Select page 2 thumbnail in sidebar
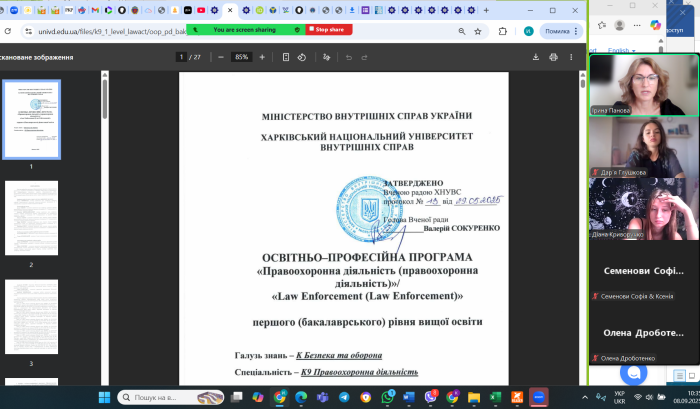This screenshot has width=700, height=409. (x=32, y=218)
